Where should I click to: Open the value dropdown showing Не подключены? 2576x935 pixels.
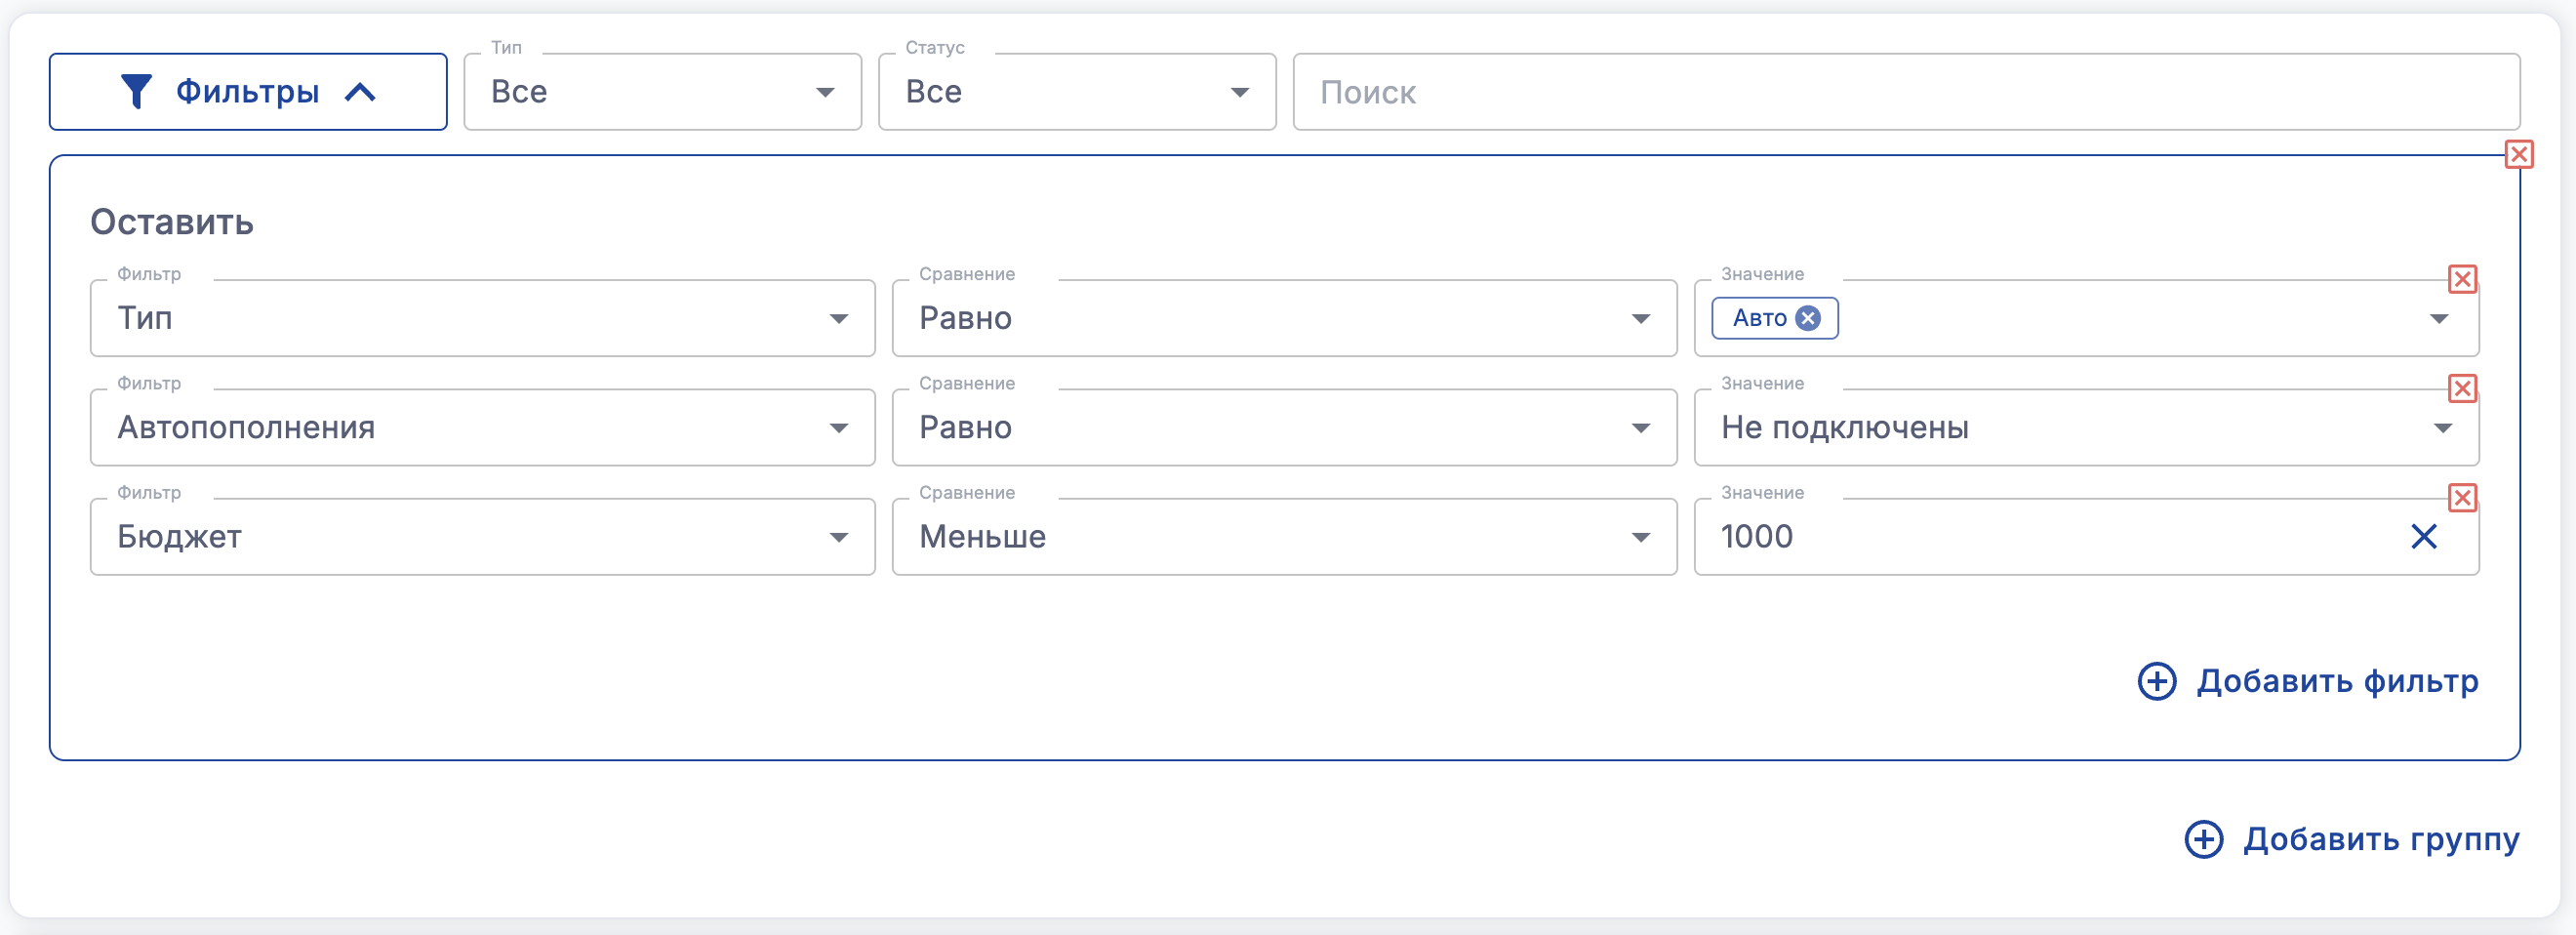point(2086,428)
